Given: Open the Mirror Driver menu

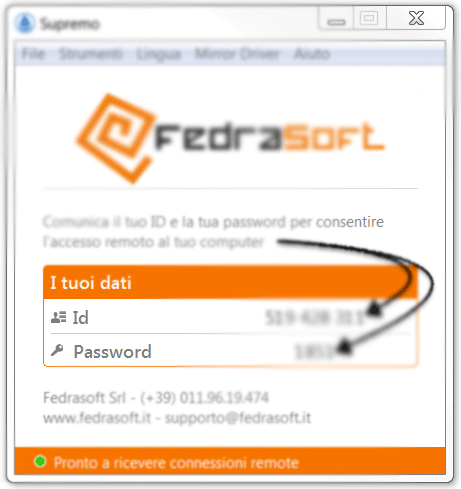Looking at the screenshot, I should coord(237,53).
